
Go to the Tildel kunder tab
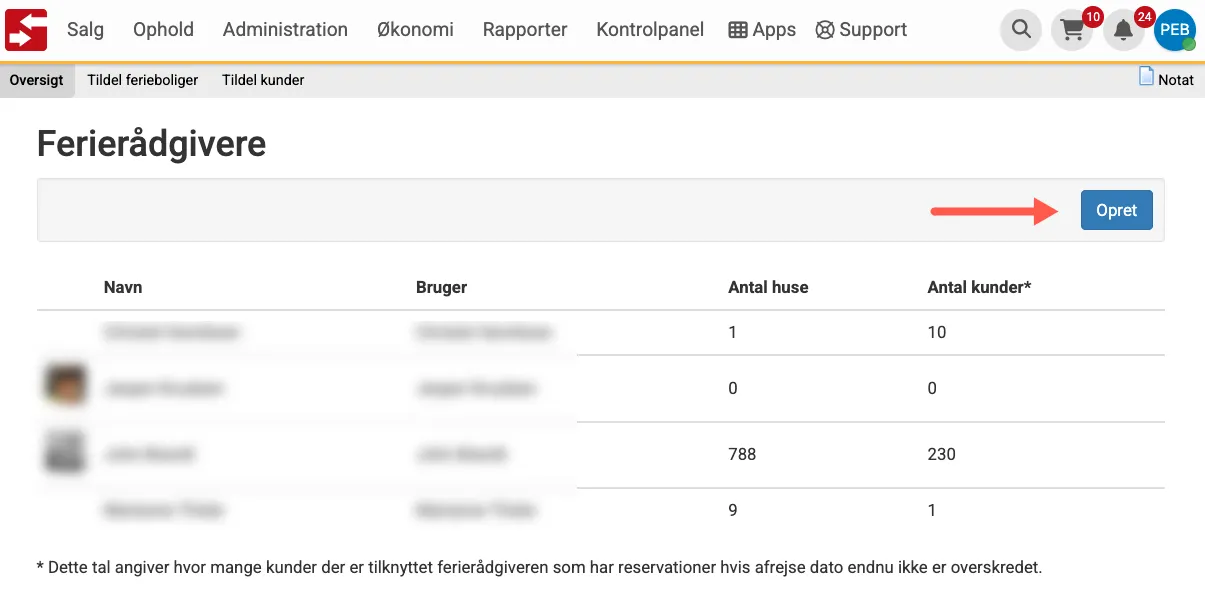pyautogui.click(x=263, y=80)
